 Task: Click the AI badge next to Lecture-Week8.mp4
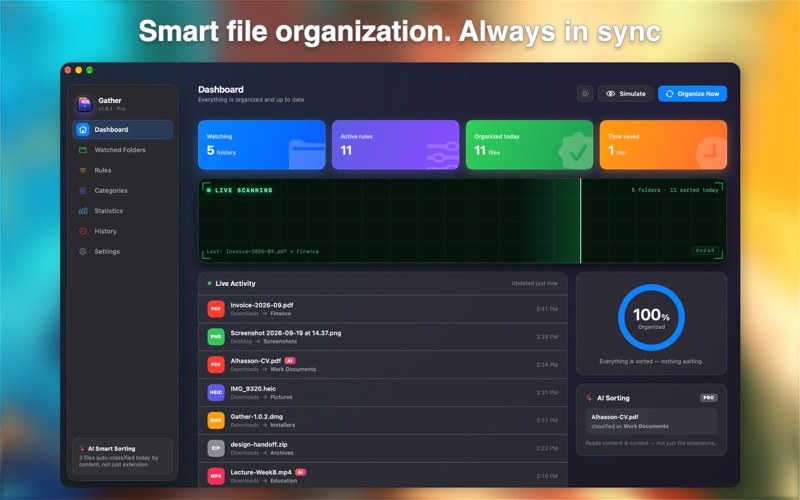tap(301, 472)
